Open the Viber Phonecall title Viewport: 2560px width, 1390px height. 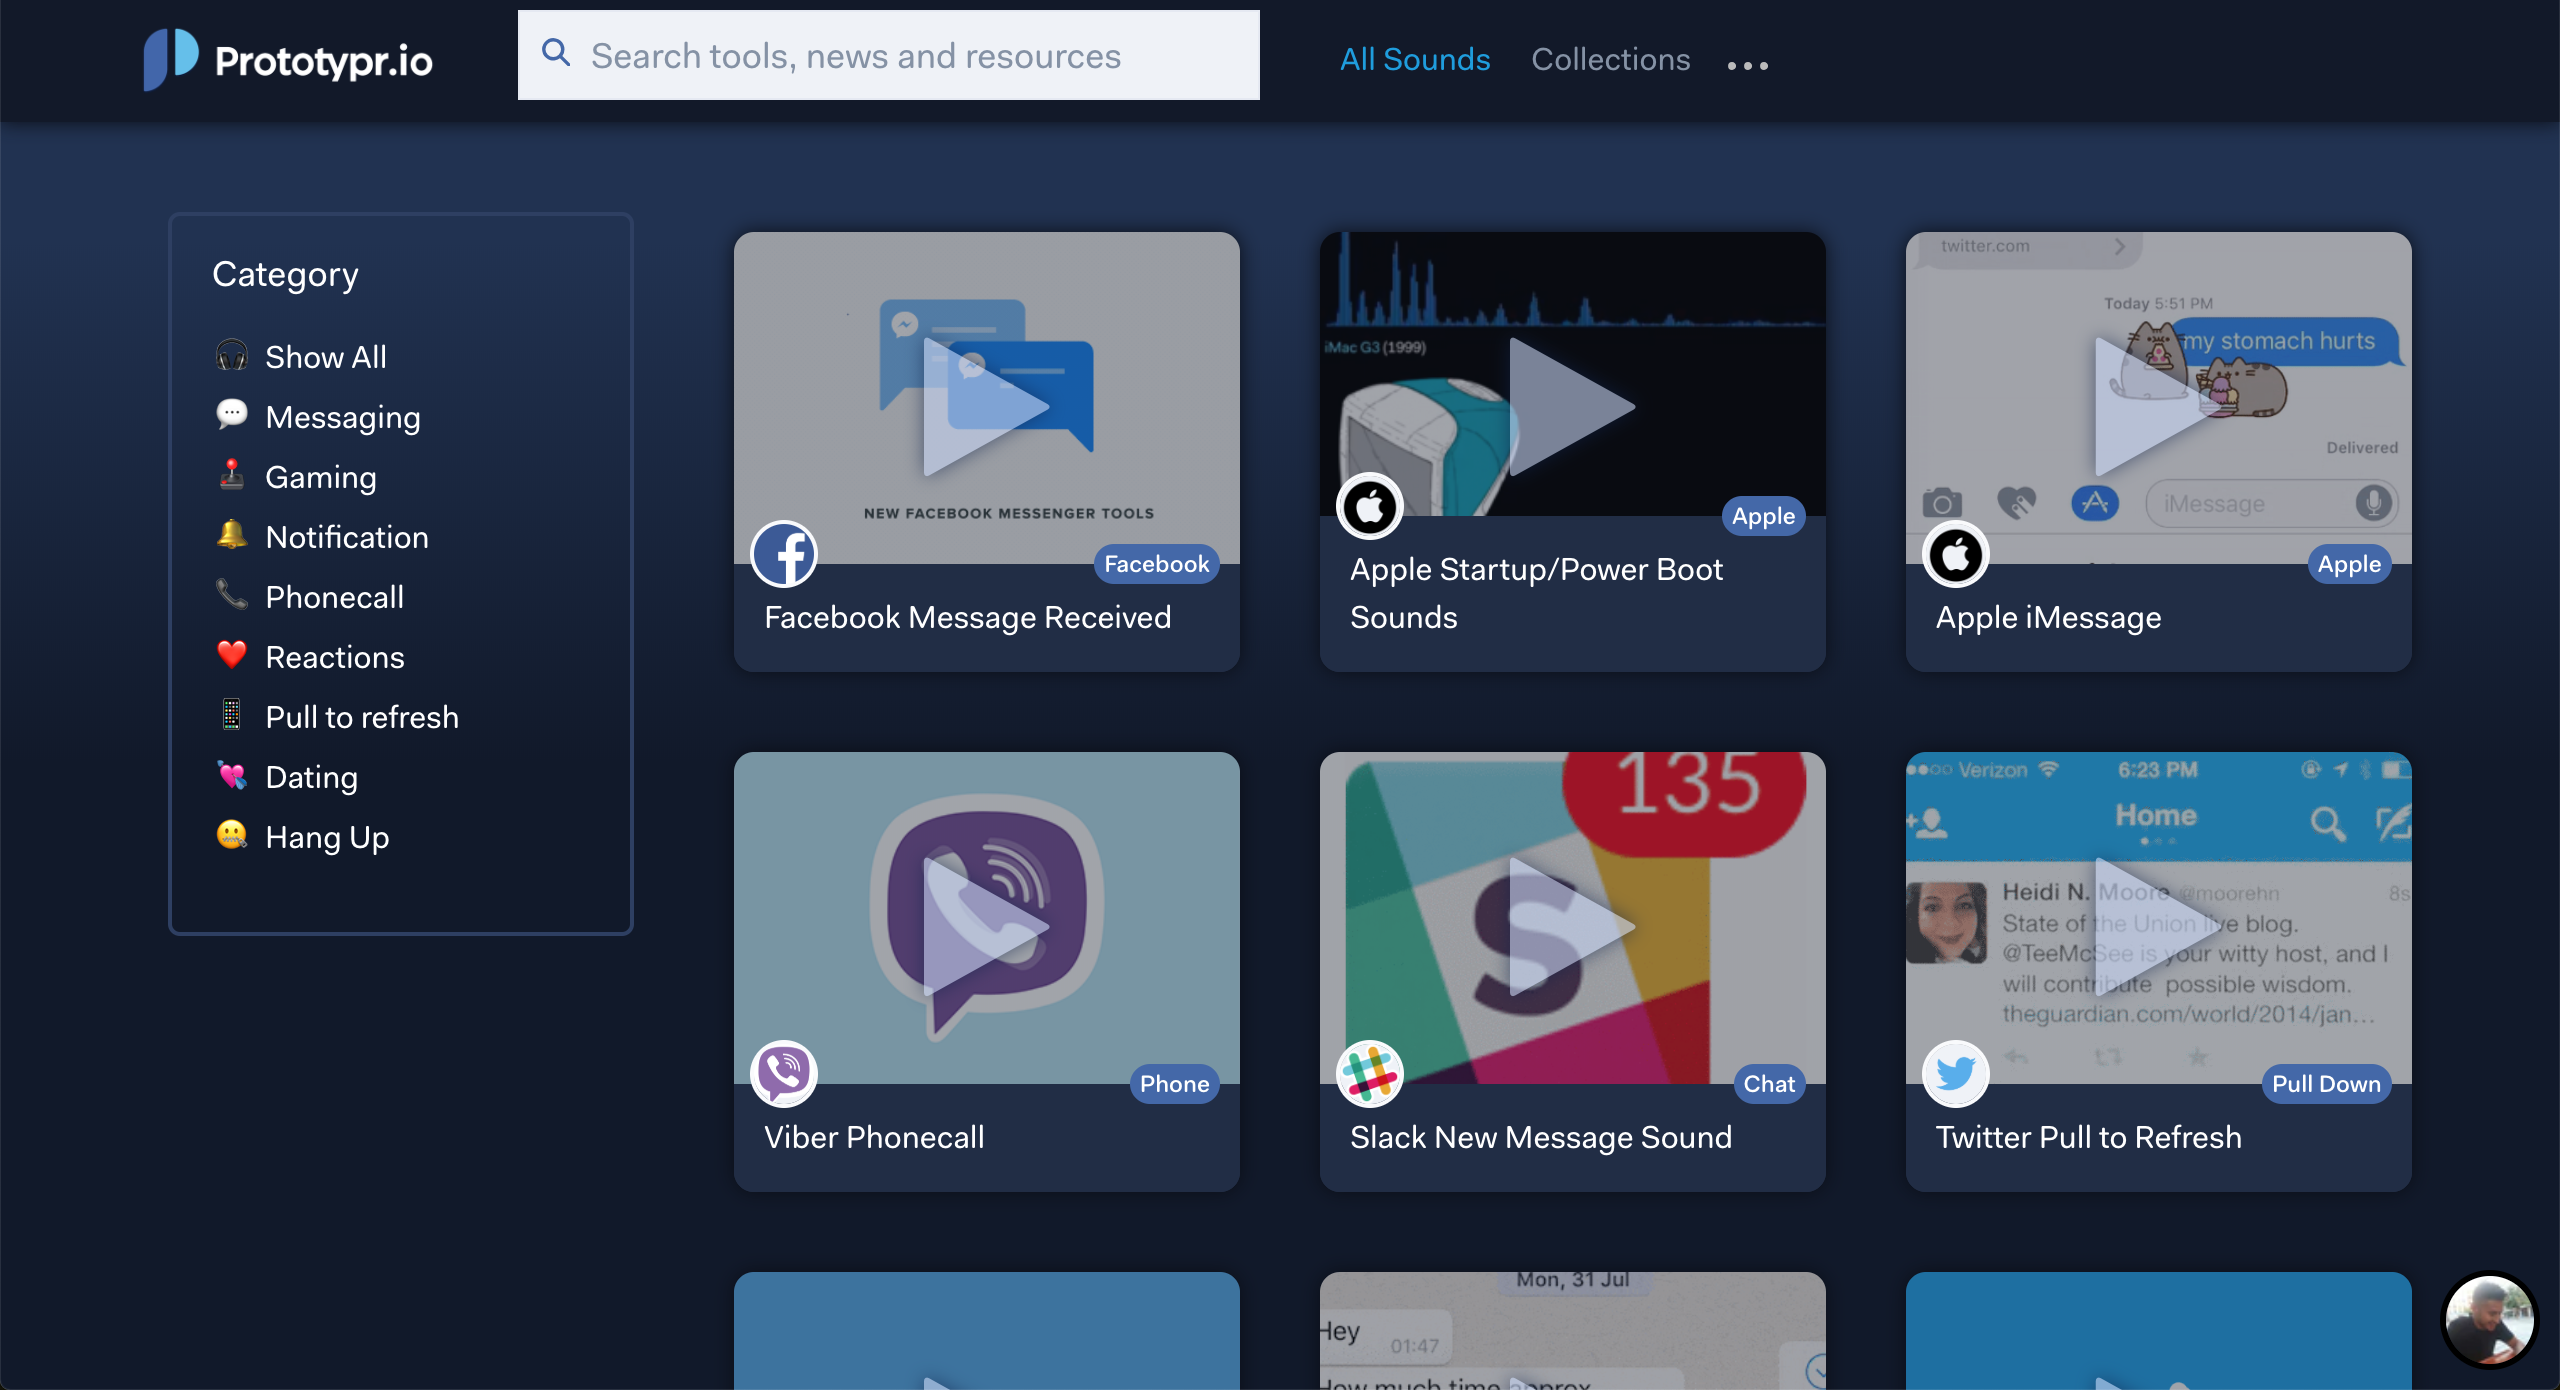[874, 1137]
